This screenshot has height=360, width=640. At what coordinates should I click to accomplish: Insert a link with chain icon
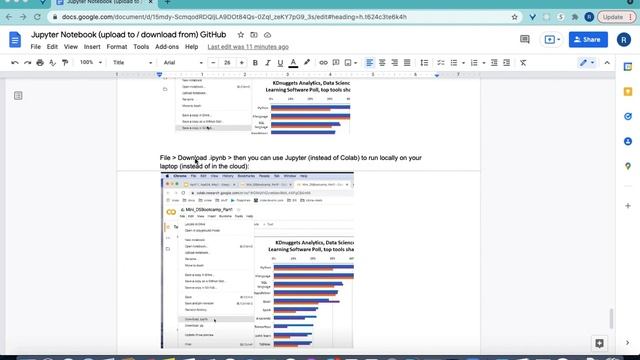pos(323,63)
